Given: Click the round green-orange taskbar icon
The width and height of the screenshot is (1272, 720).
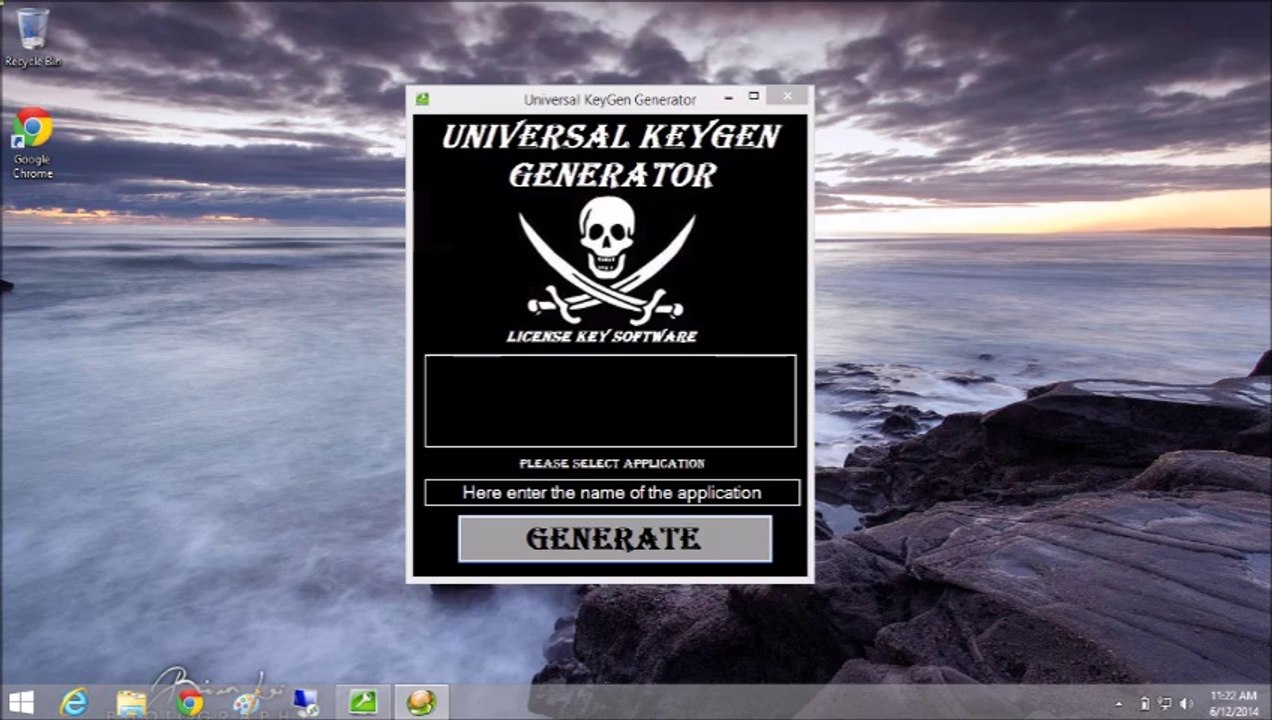Looking at the screenshot, I should (421, 703).
